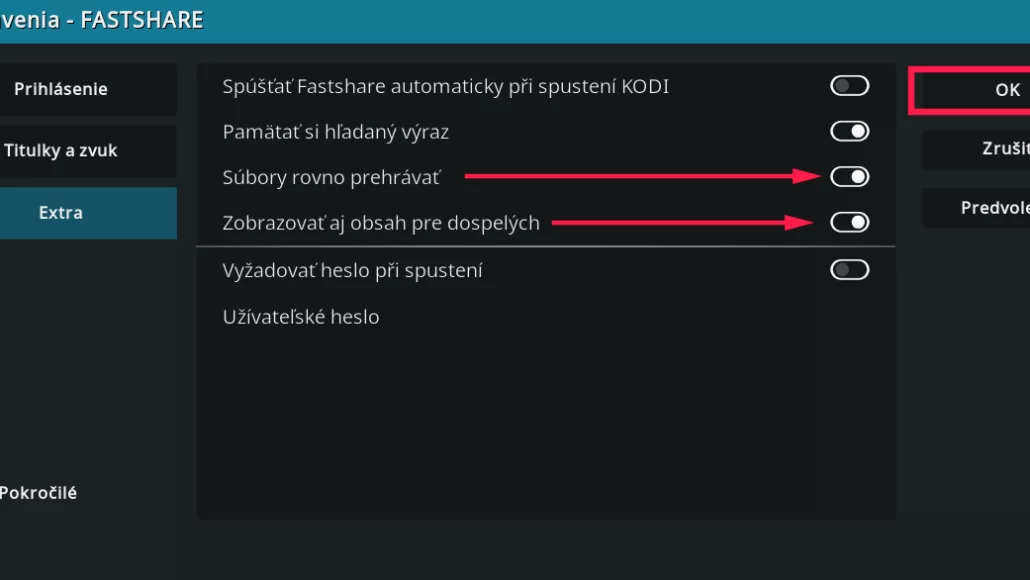
Task: Open the "Prihlásenie" settings section
Action: tap(60, 89)
